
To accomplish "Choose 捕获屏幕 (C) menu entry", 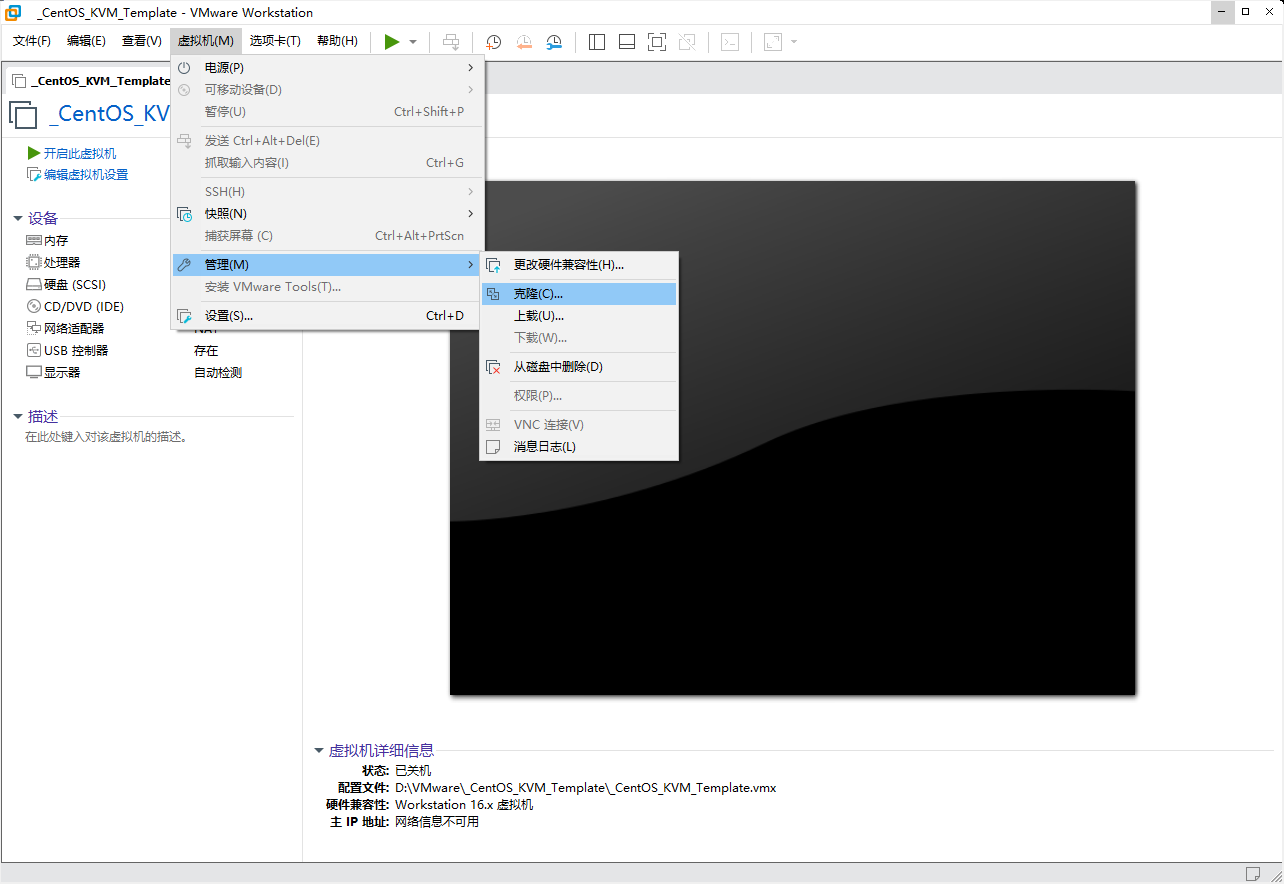I will point(327,236).
